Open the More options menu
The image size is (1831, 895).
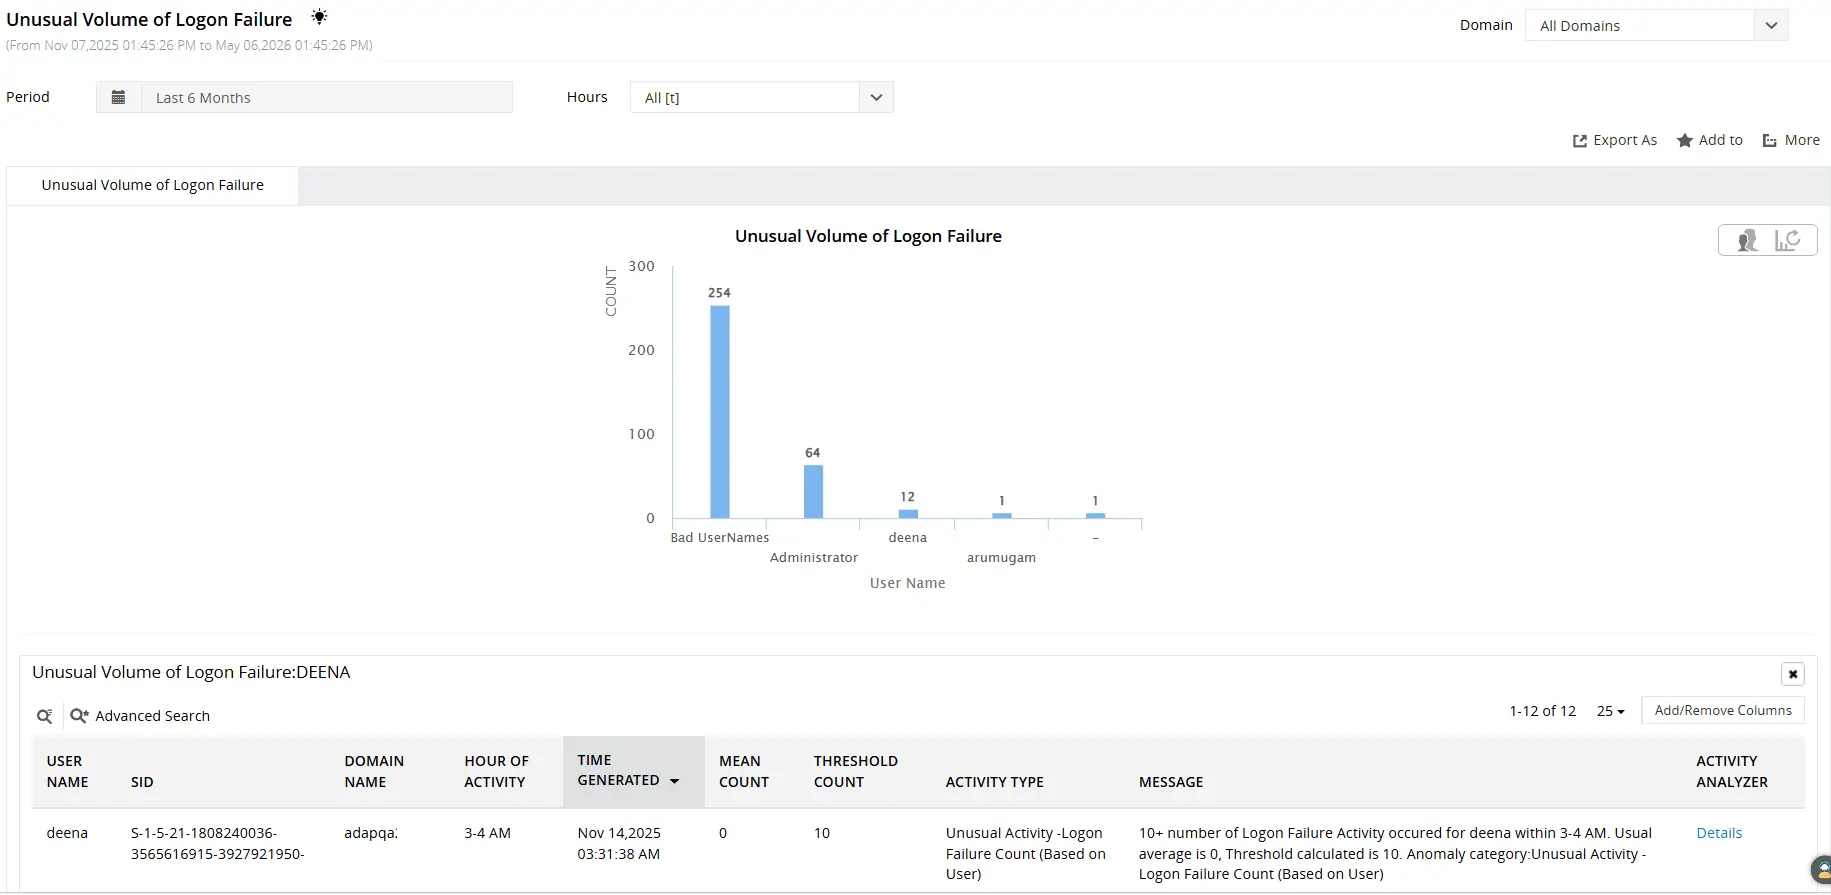pyautogui.click(x=1791, y=140)
